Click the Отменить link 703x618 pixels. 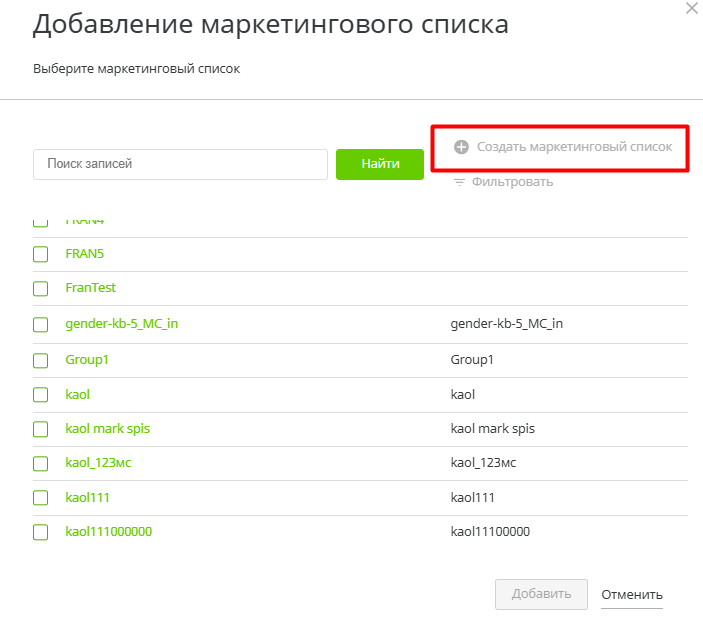tap(631, 595)
